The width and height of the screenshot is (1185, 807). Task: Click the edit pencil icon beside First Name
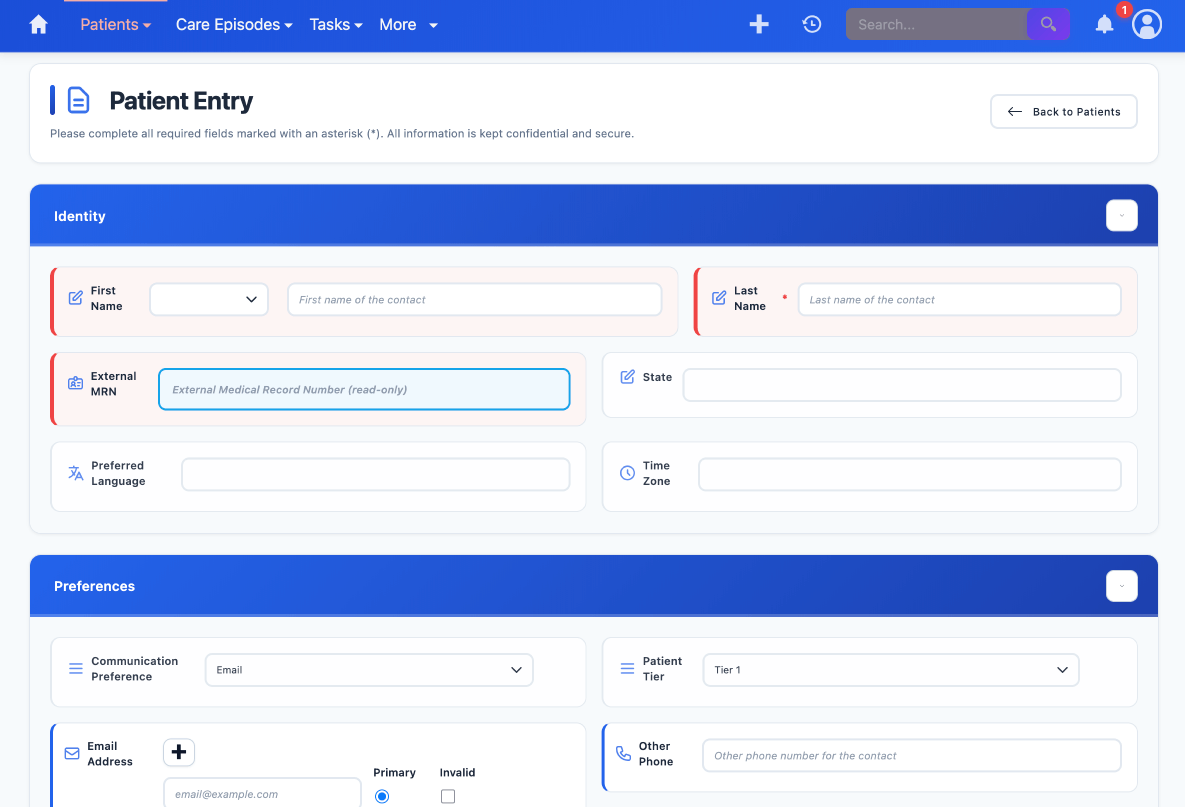[75, 297]
